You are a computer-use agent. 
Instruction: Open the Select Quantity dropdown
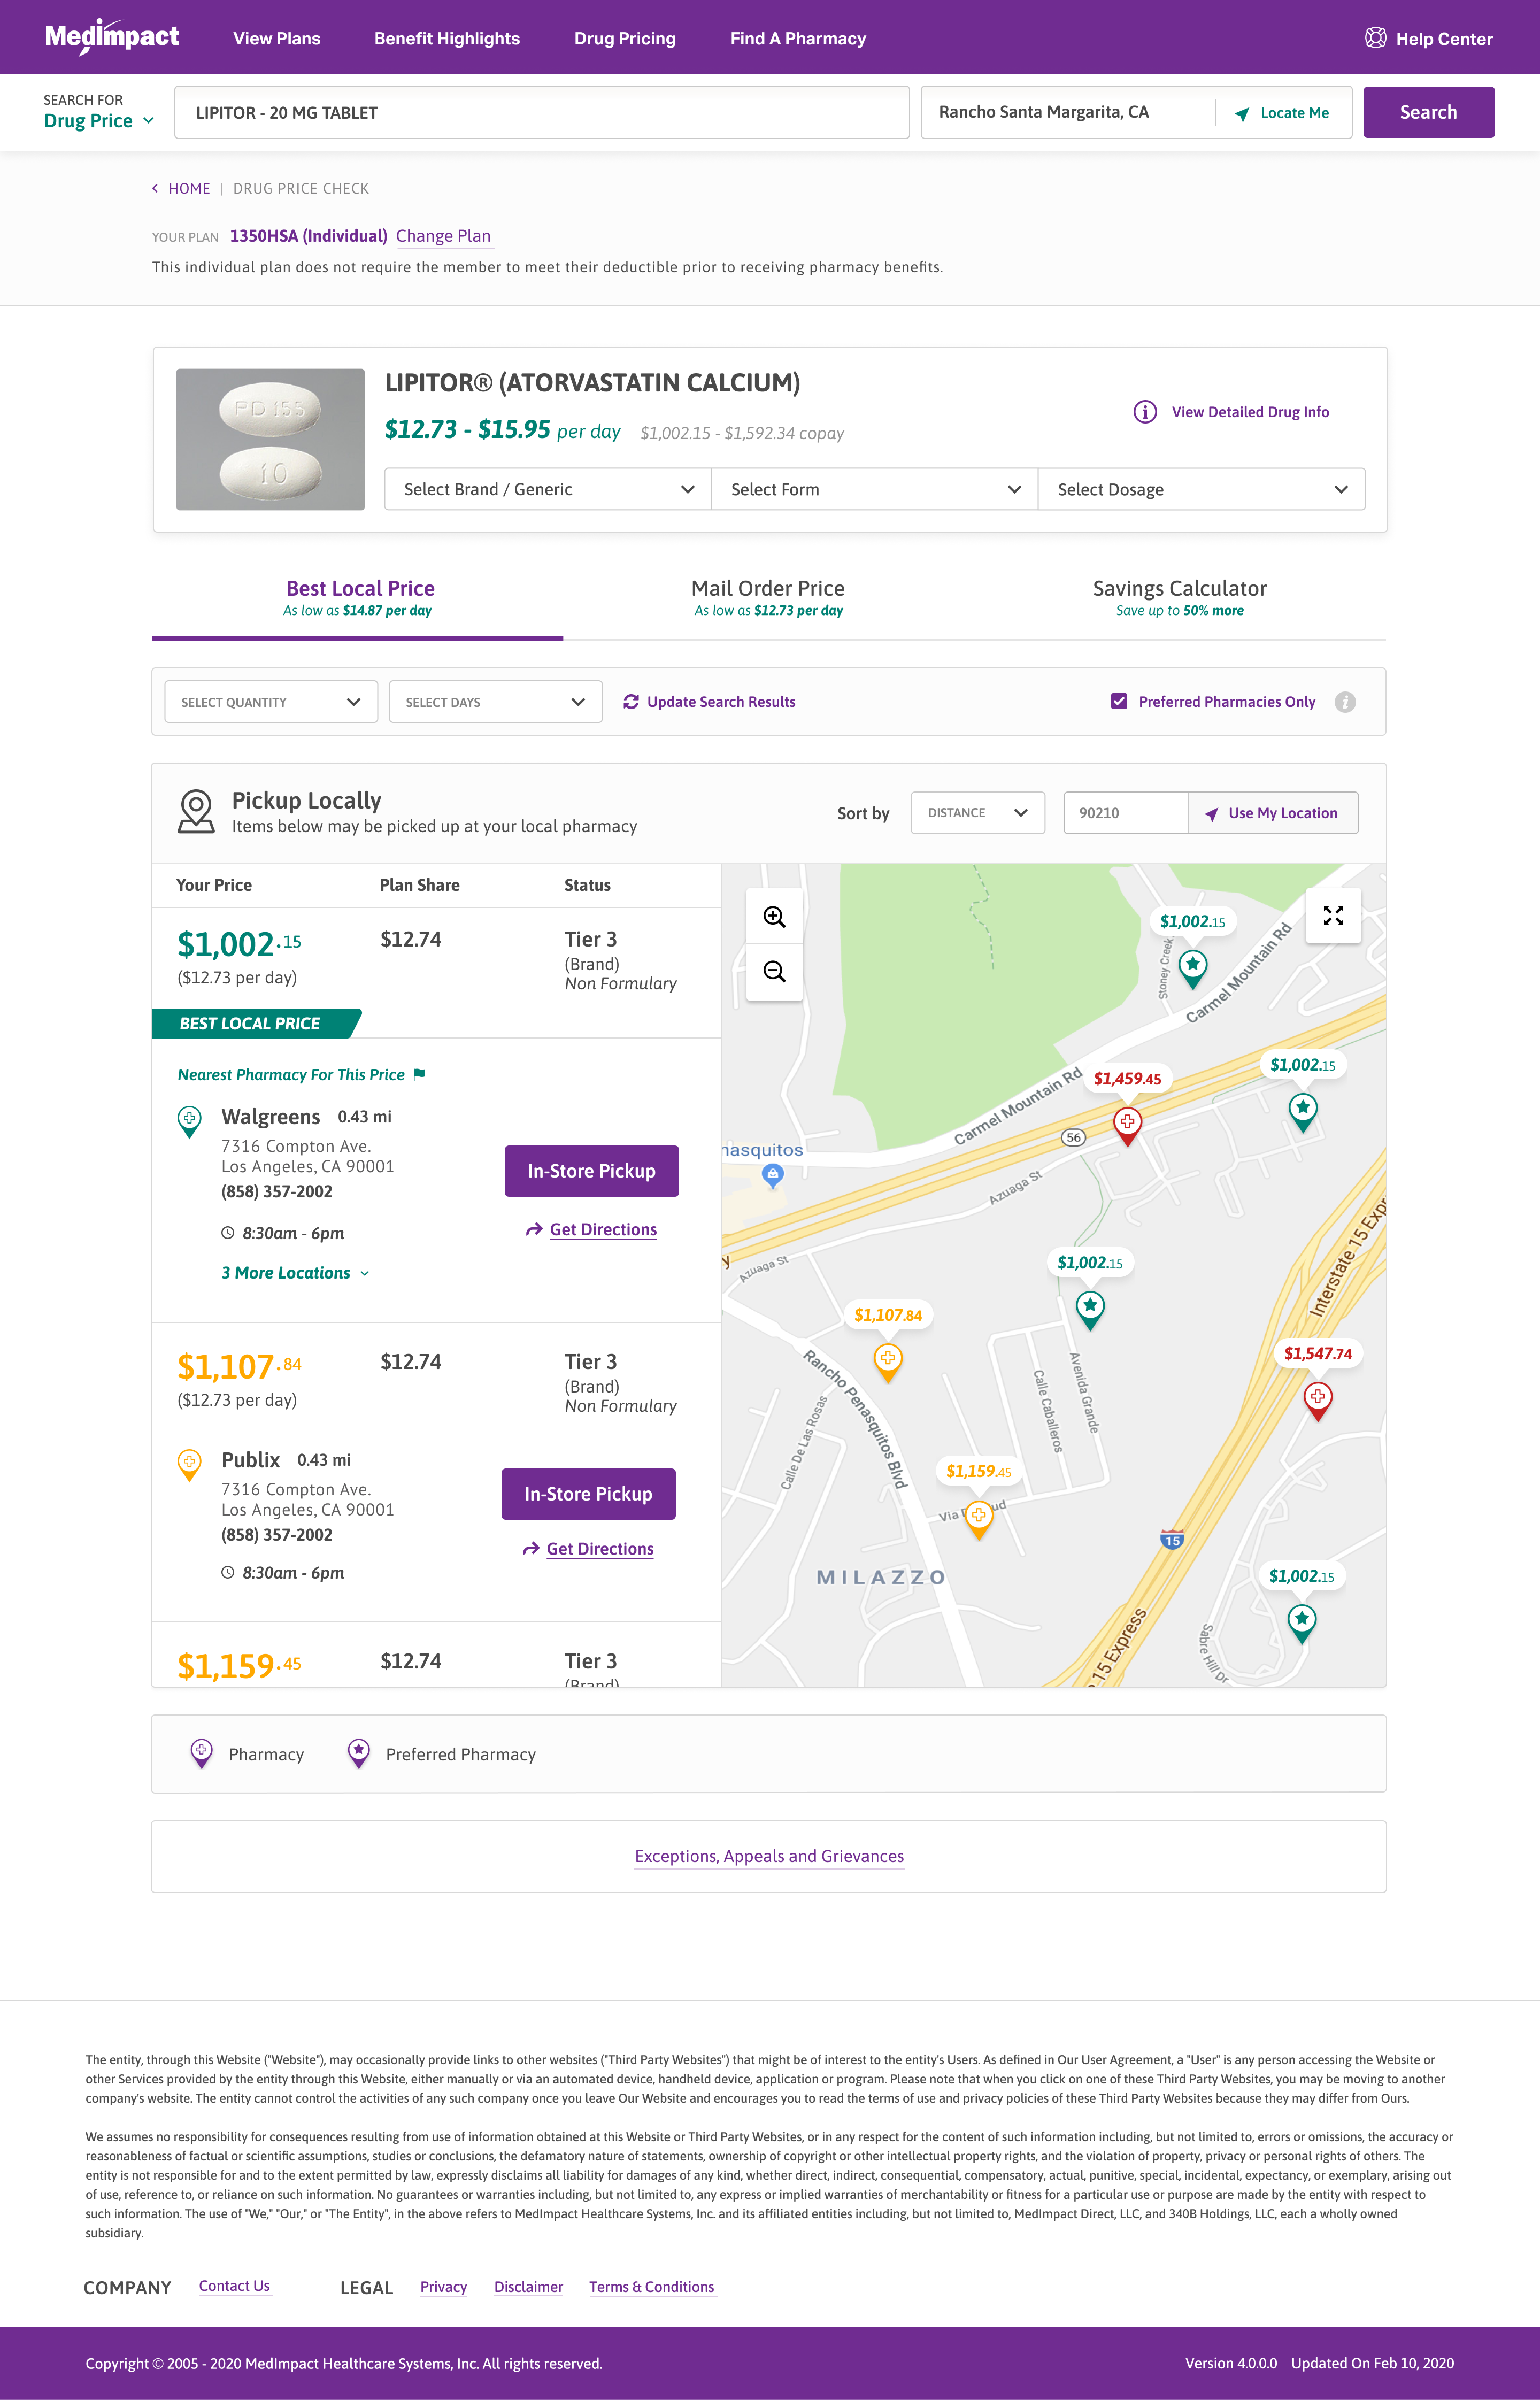[271, 702]
